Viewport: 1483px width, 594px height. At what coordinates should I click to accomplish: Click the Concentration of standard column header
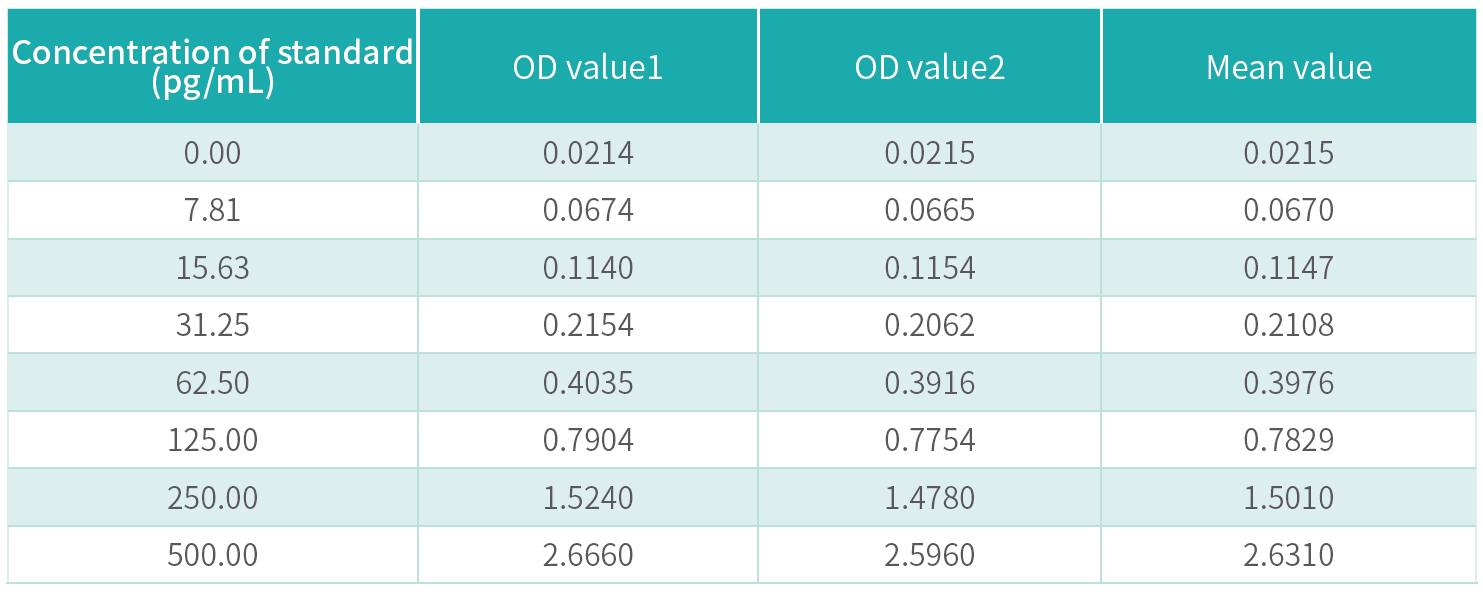click(212, 67)
